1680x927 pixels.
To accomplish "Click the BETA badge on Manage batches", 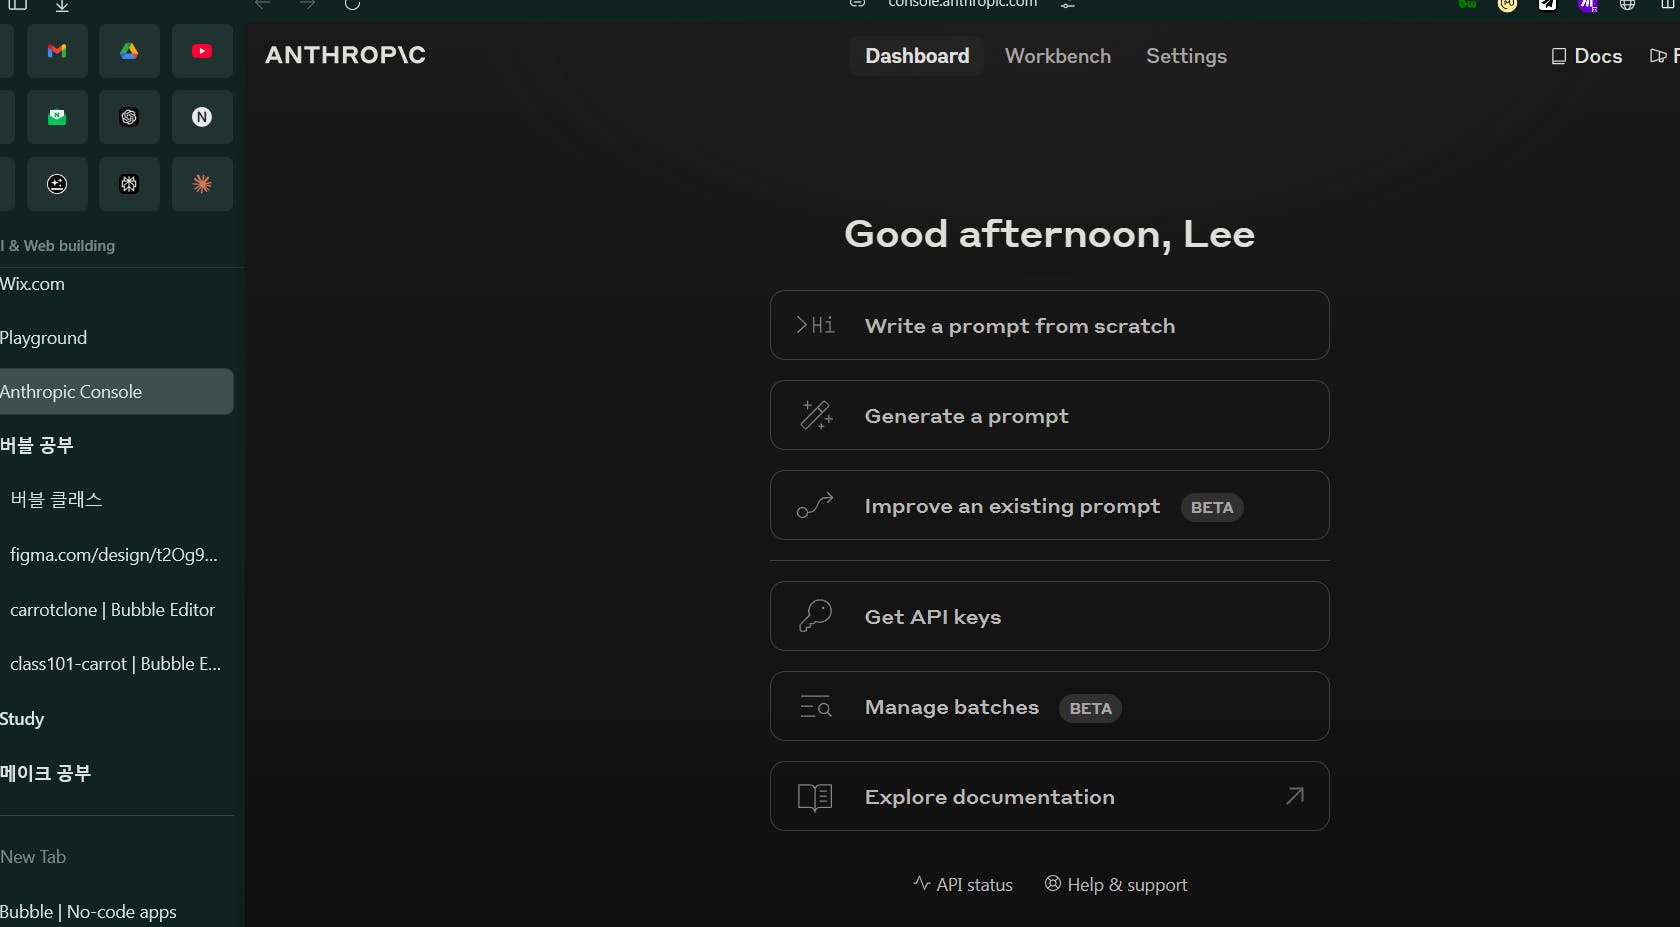I will [x=1090, y=708].
